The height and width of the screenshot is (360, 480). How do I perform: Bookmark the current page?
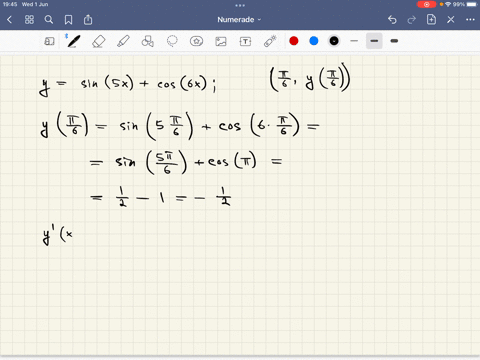pos(68,20)
